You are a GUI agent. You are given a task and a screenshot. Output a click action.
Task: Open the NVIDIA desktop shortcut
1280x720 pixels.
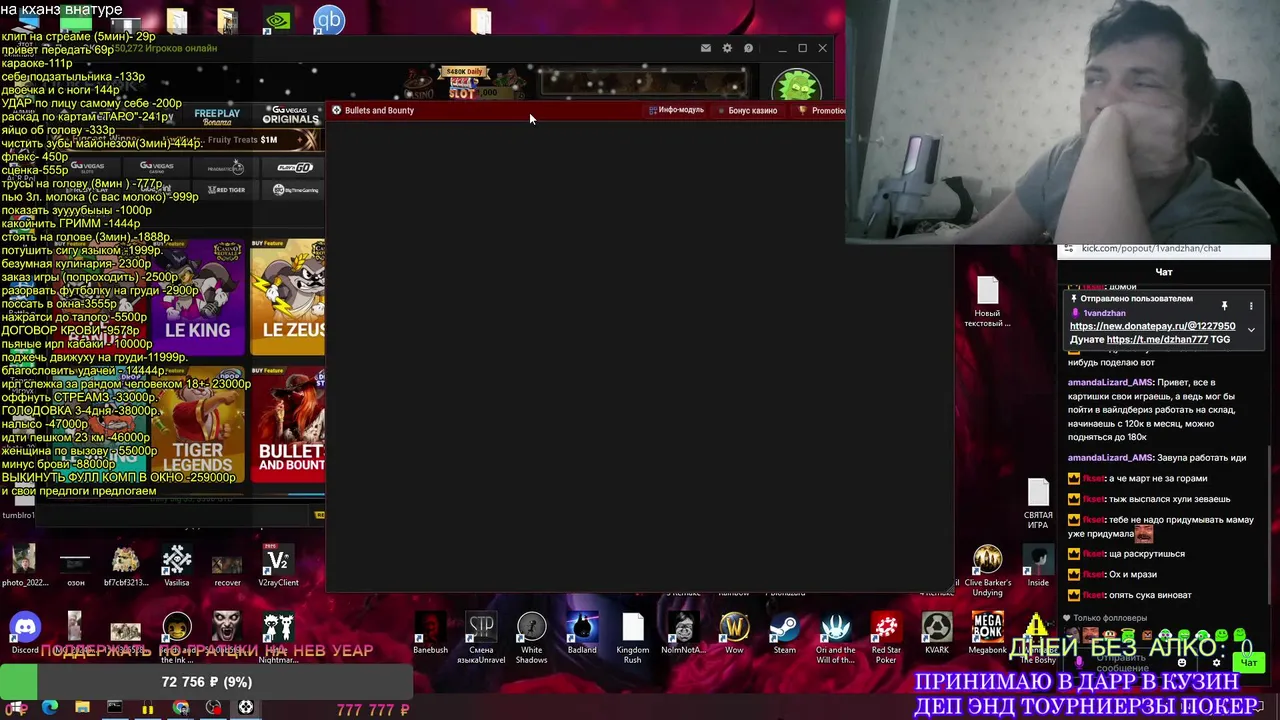coord(278,21)
